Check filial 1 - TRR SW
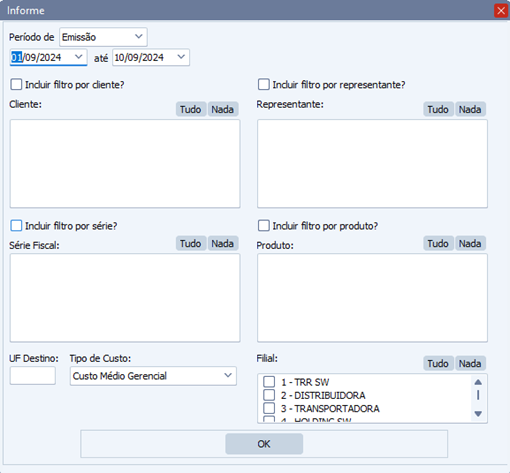 (269, 382)
